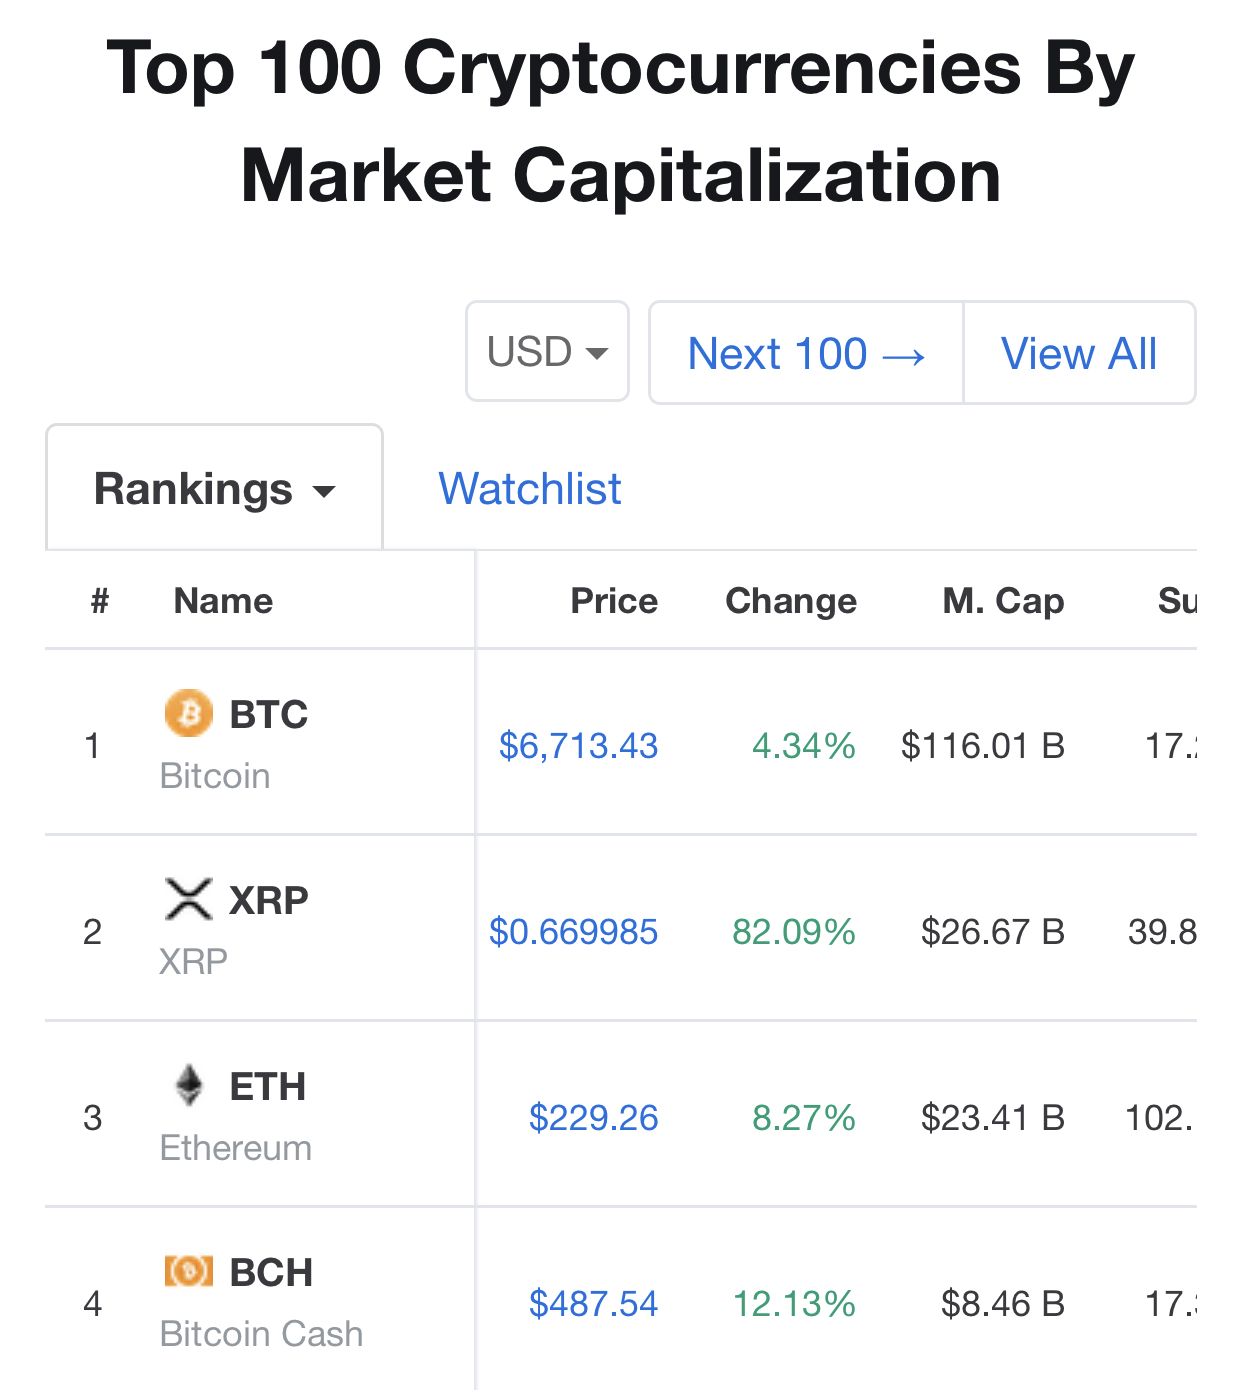This screenshot has width=1242, height=1390.
Task: Sort by rank number column header
Action: (99, 601)
